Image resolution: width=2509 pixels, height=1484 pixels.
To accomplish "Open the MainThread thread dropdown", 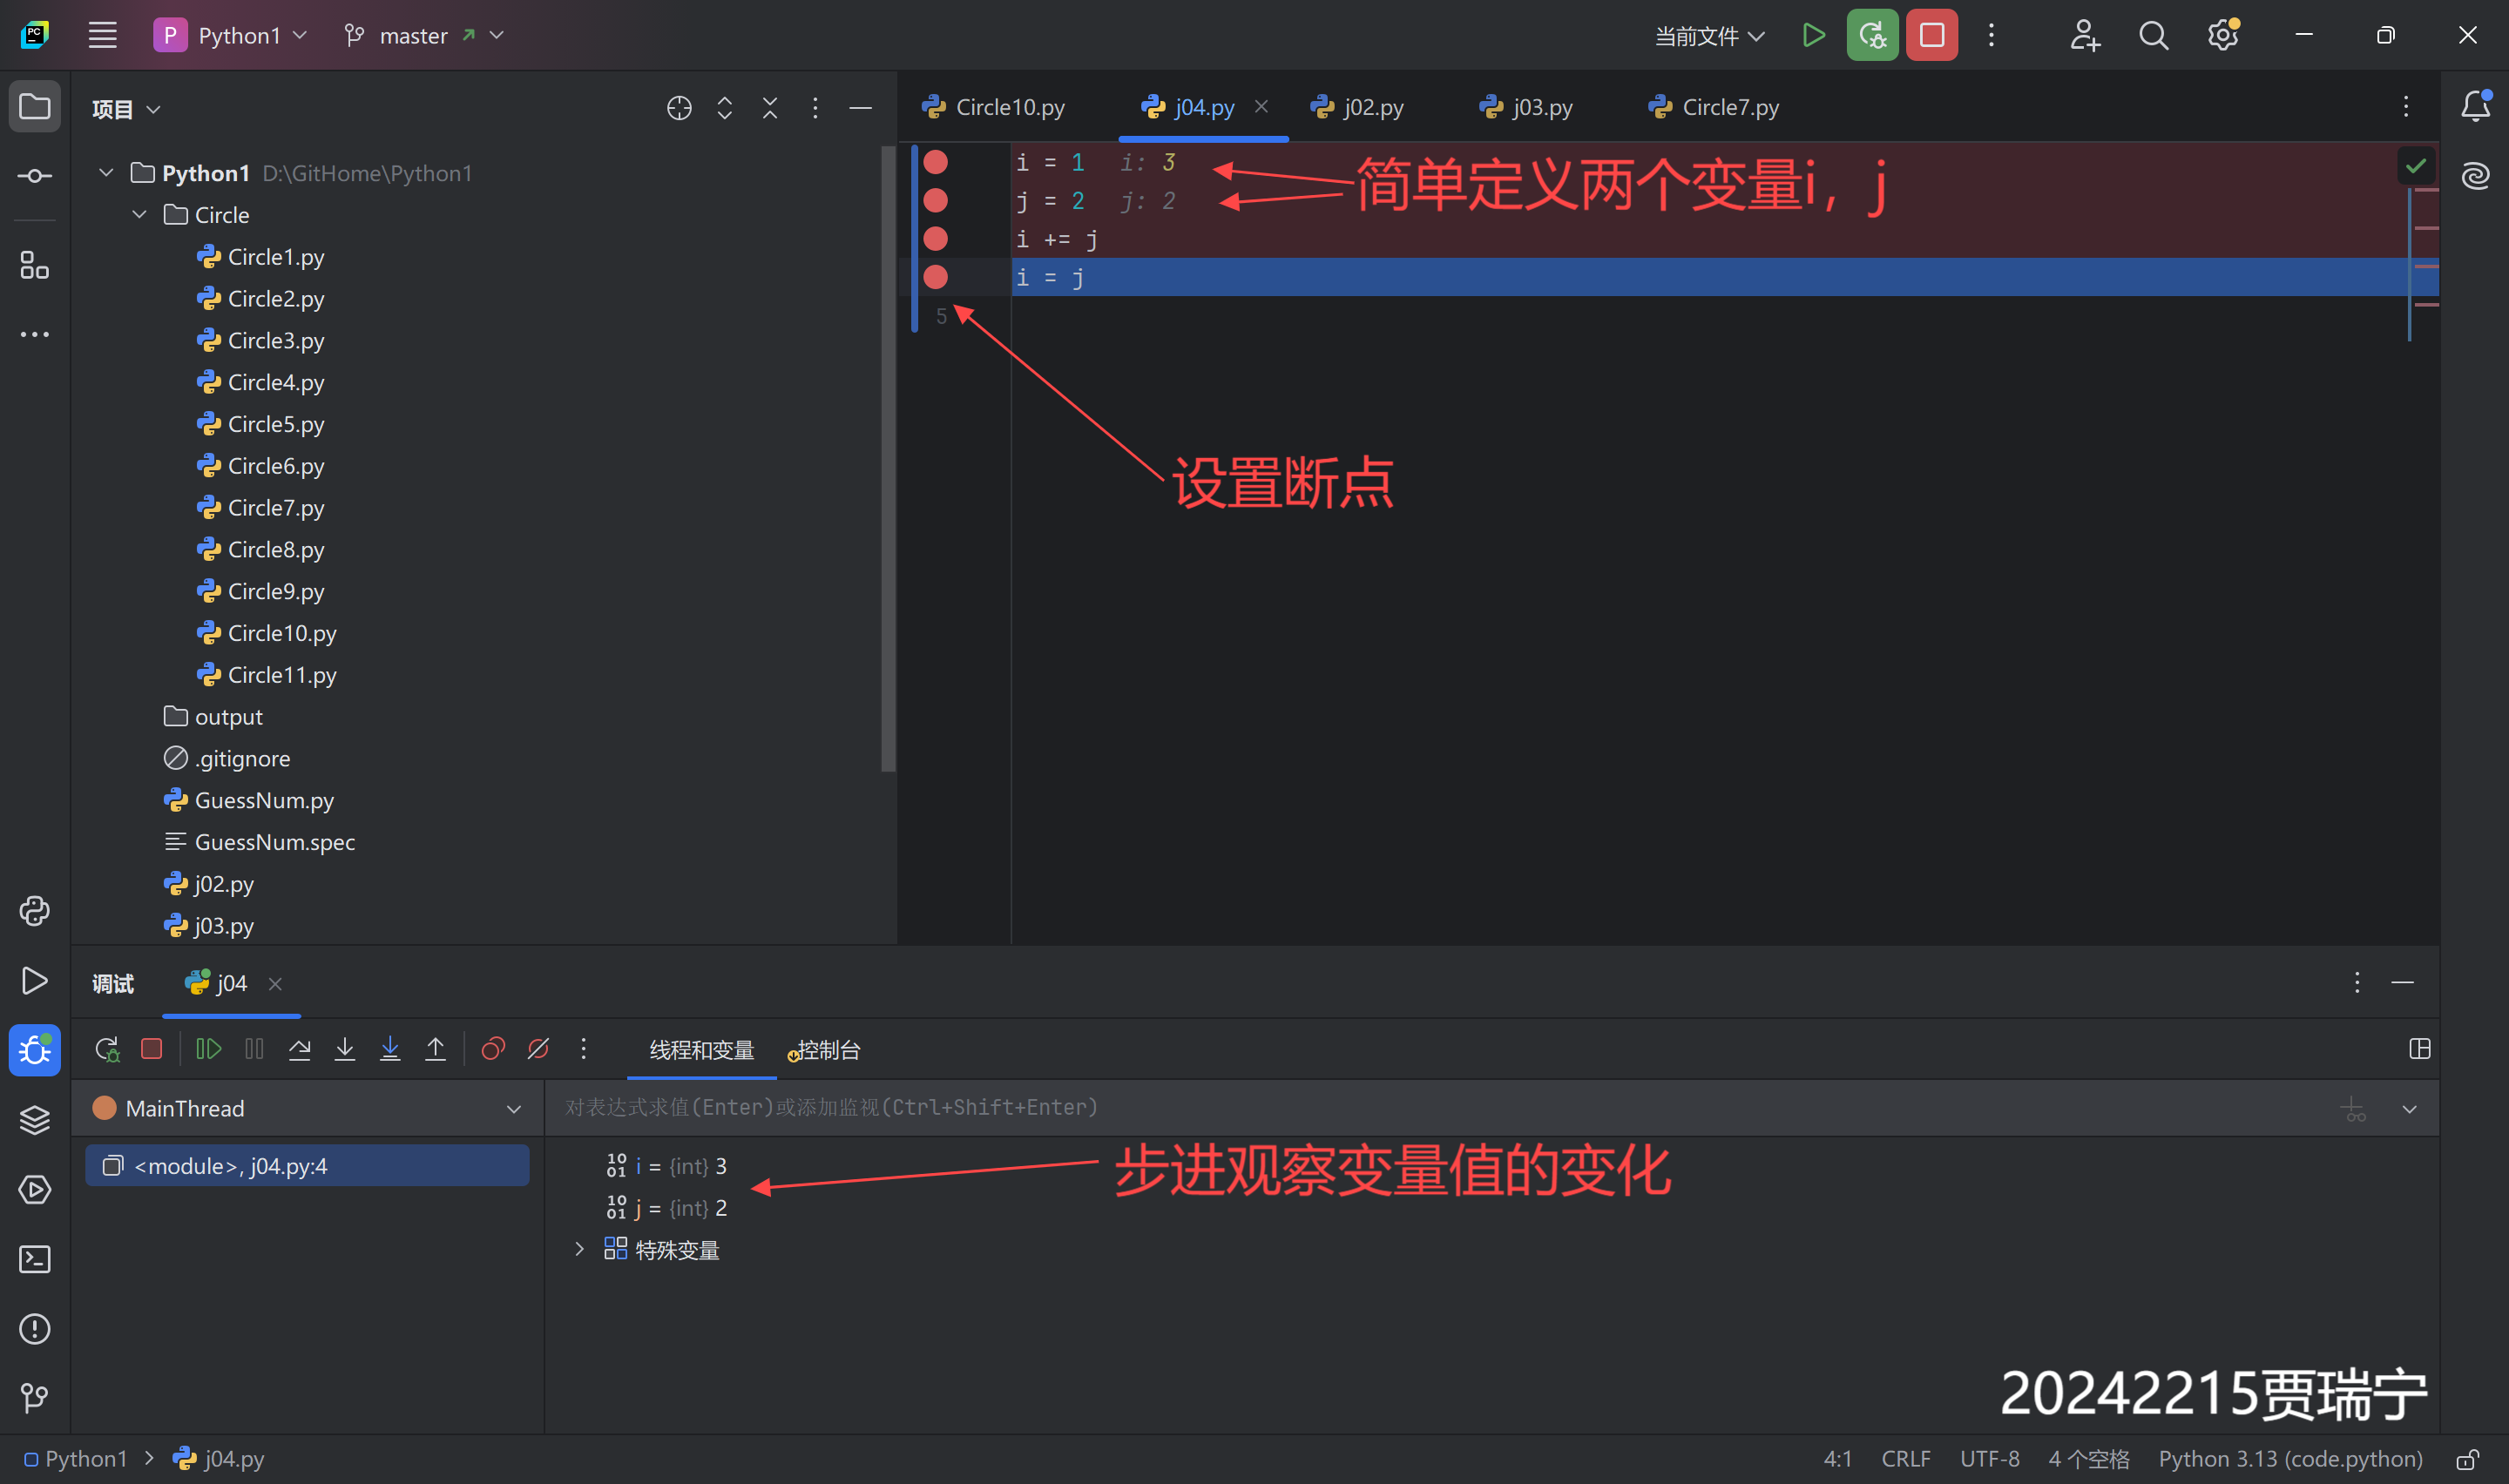I will [513, 1108].
